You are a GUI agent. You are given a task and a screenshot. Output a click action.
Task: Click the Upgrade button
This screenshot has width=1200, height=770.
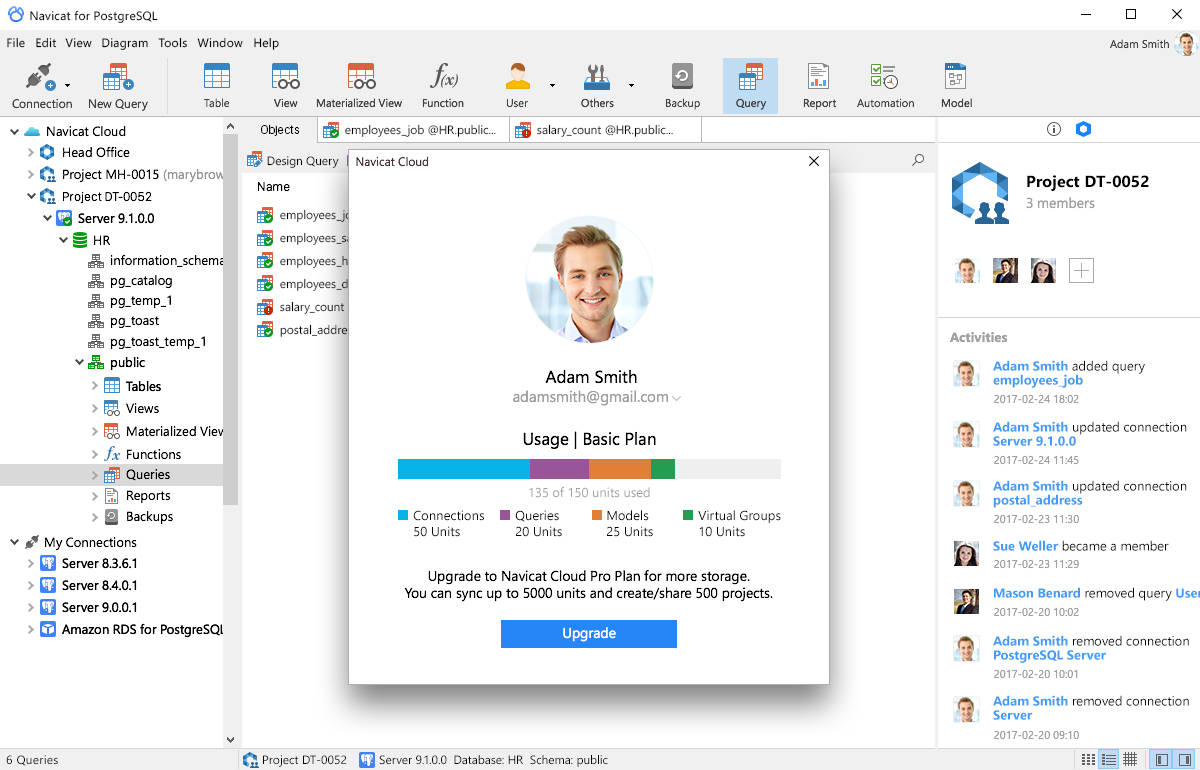(588, 633)
